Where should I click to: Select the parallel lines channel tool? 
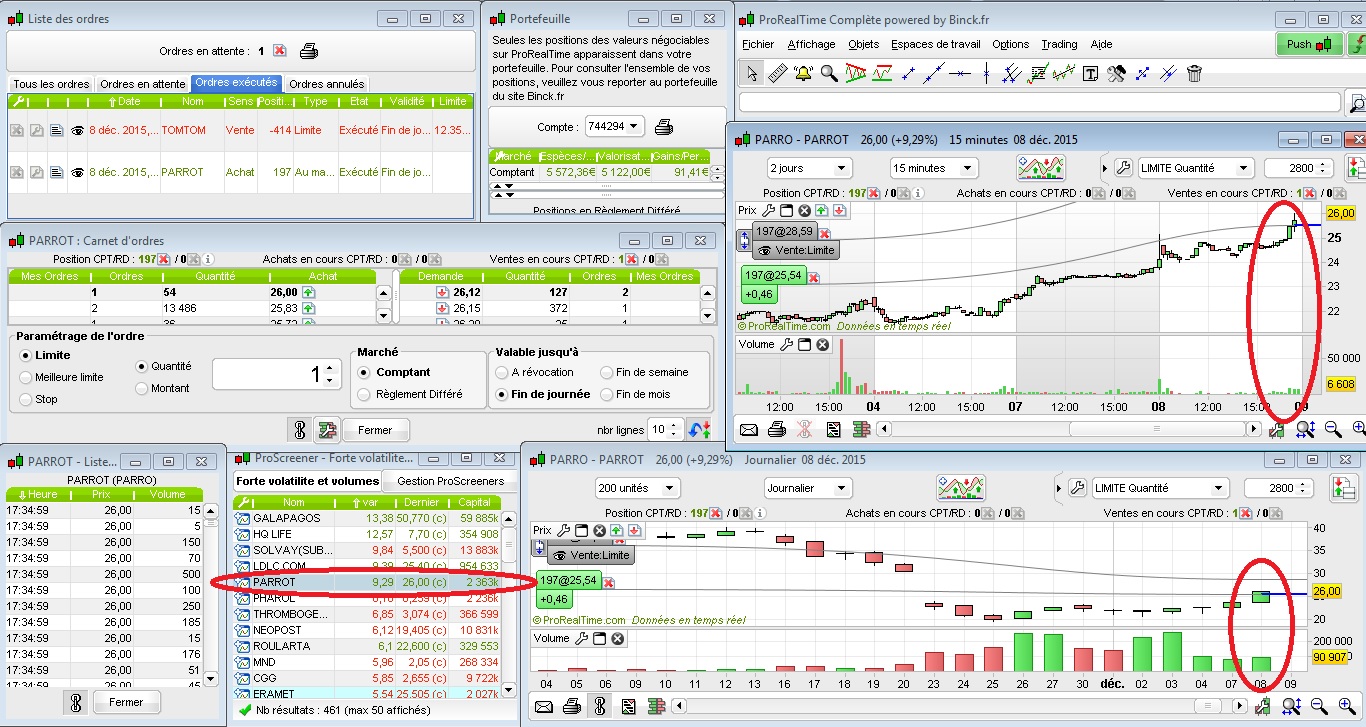(x=1012, y=73)
